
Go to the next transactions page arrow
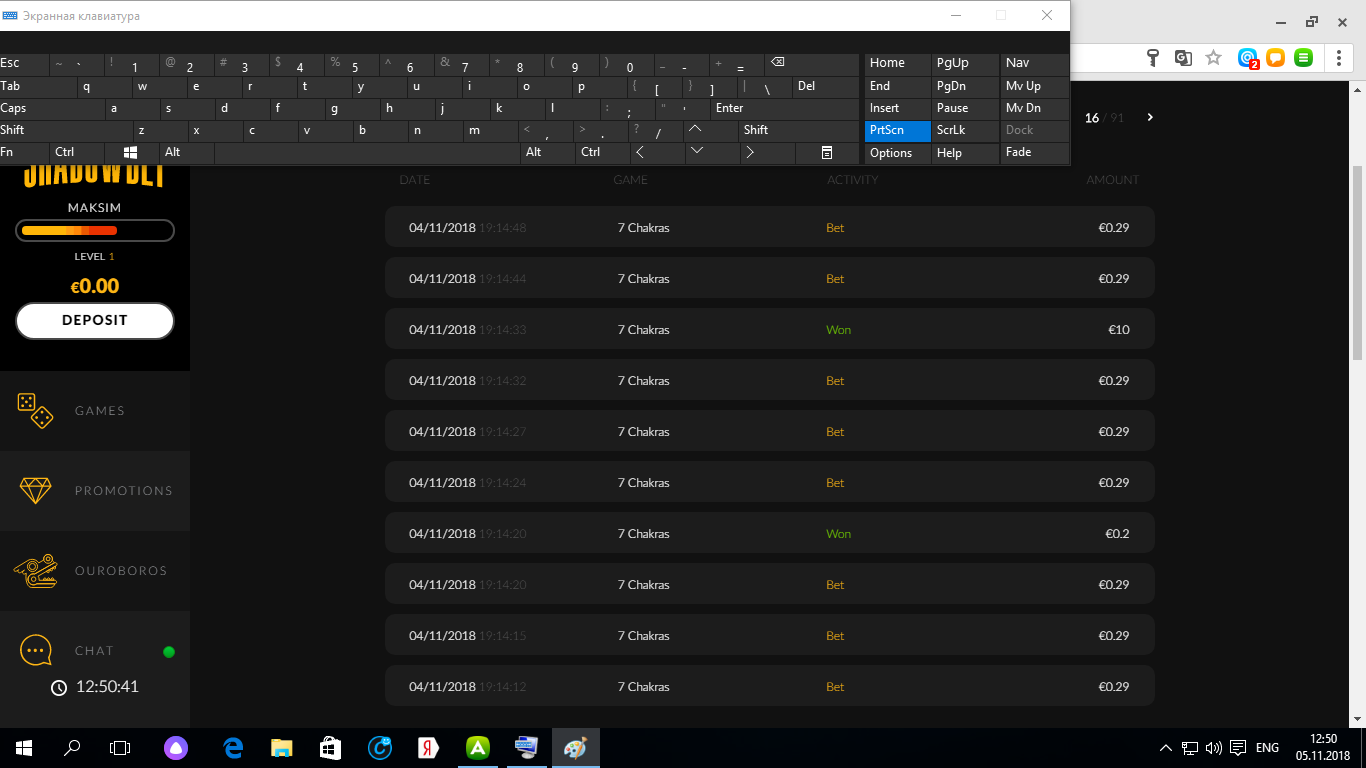click(x=1150, y=118)
